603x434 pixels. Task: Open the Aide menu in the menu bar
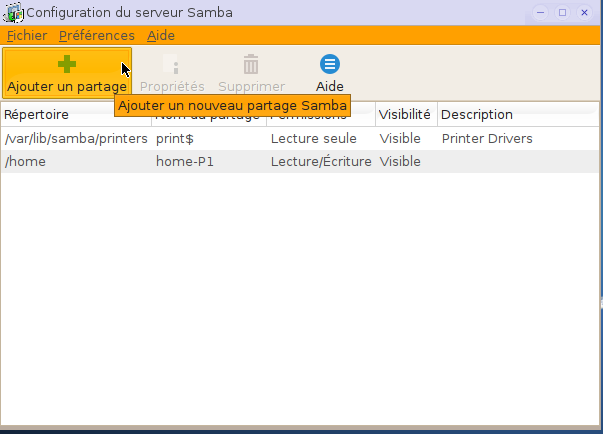(x=161, y=35)
